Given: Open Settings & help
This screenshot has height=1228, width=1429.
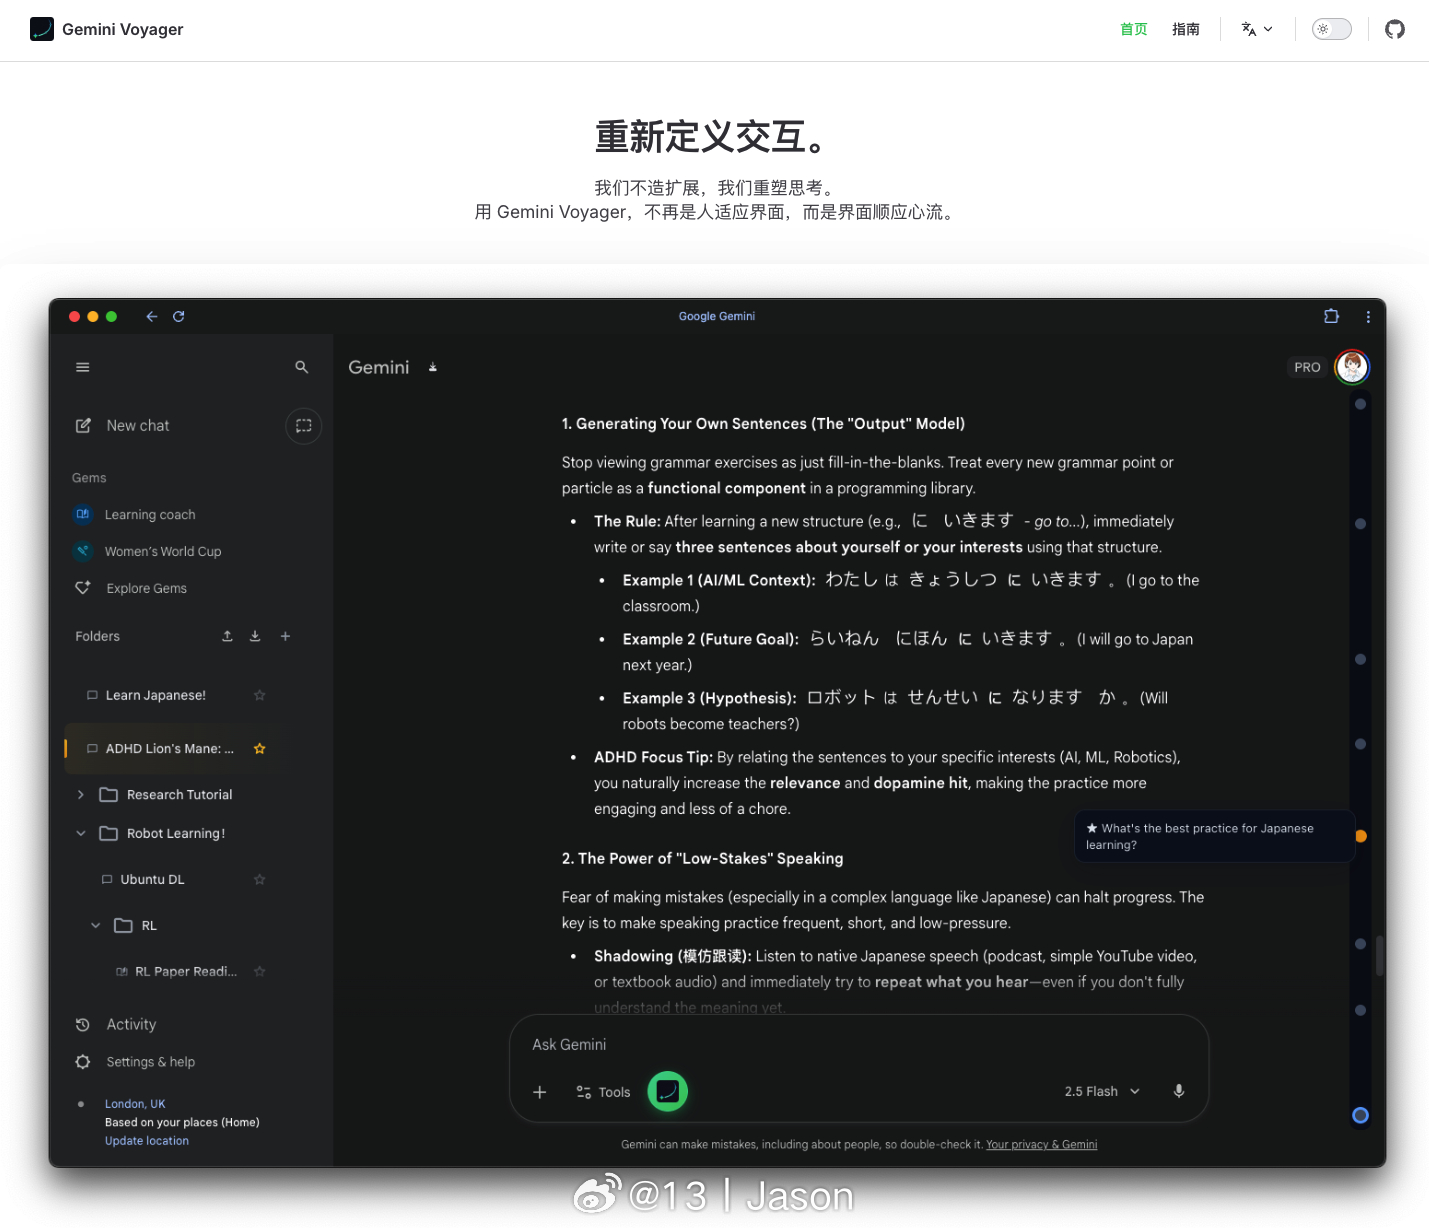Looking at the screenshot, I should point(150,1062).
